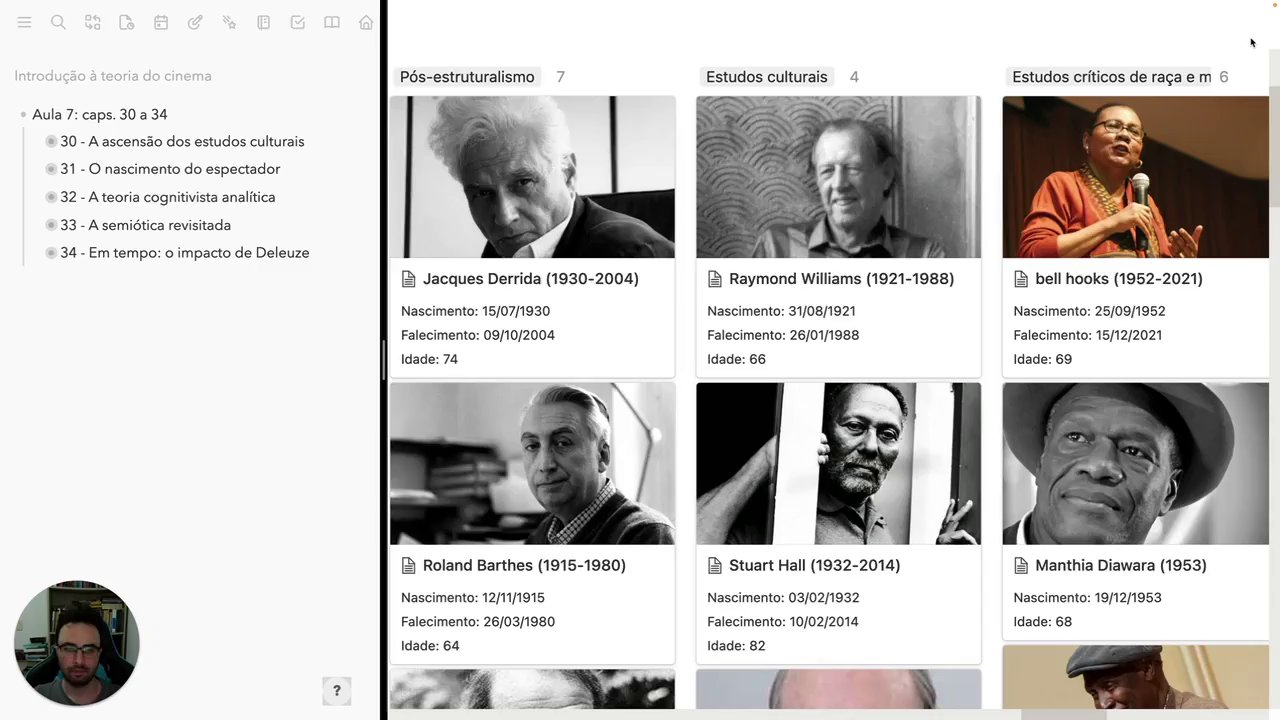Click bullet of Aula 7: caps. 30 a 34
Viewport: 1280px width, 720px height.
[23, 115]
